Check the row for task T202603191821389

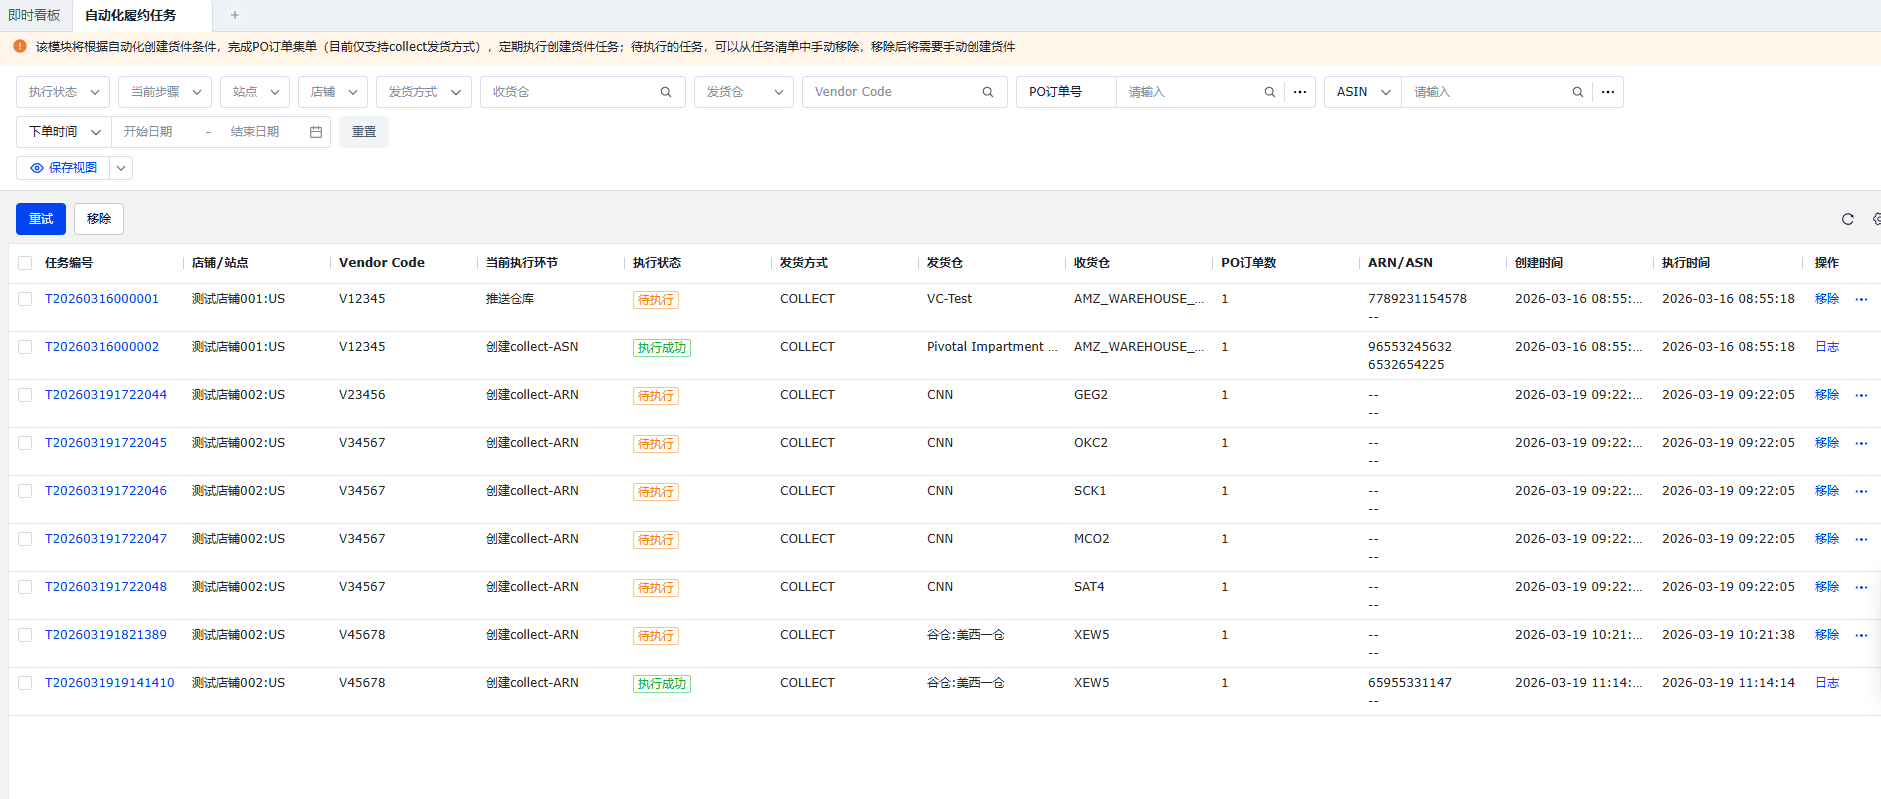click(x=25, y=635)
